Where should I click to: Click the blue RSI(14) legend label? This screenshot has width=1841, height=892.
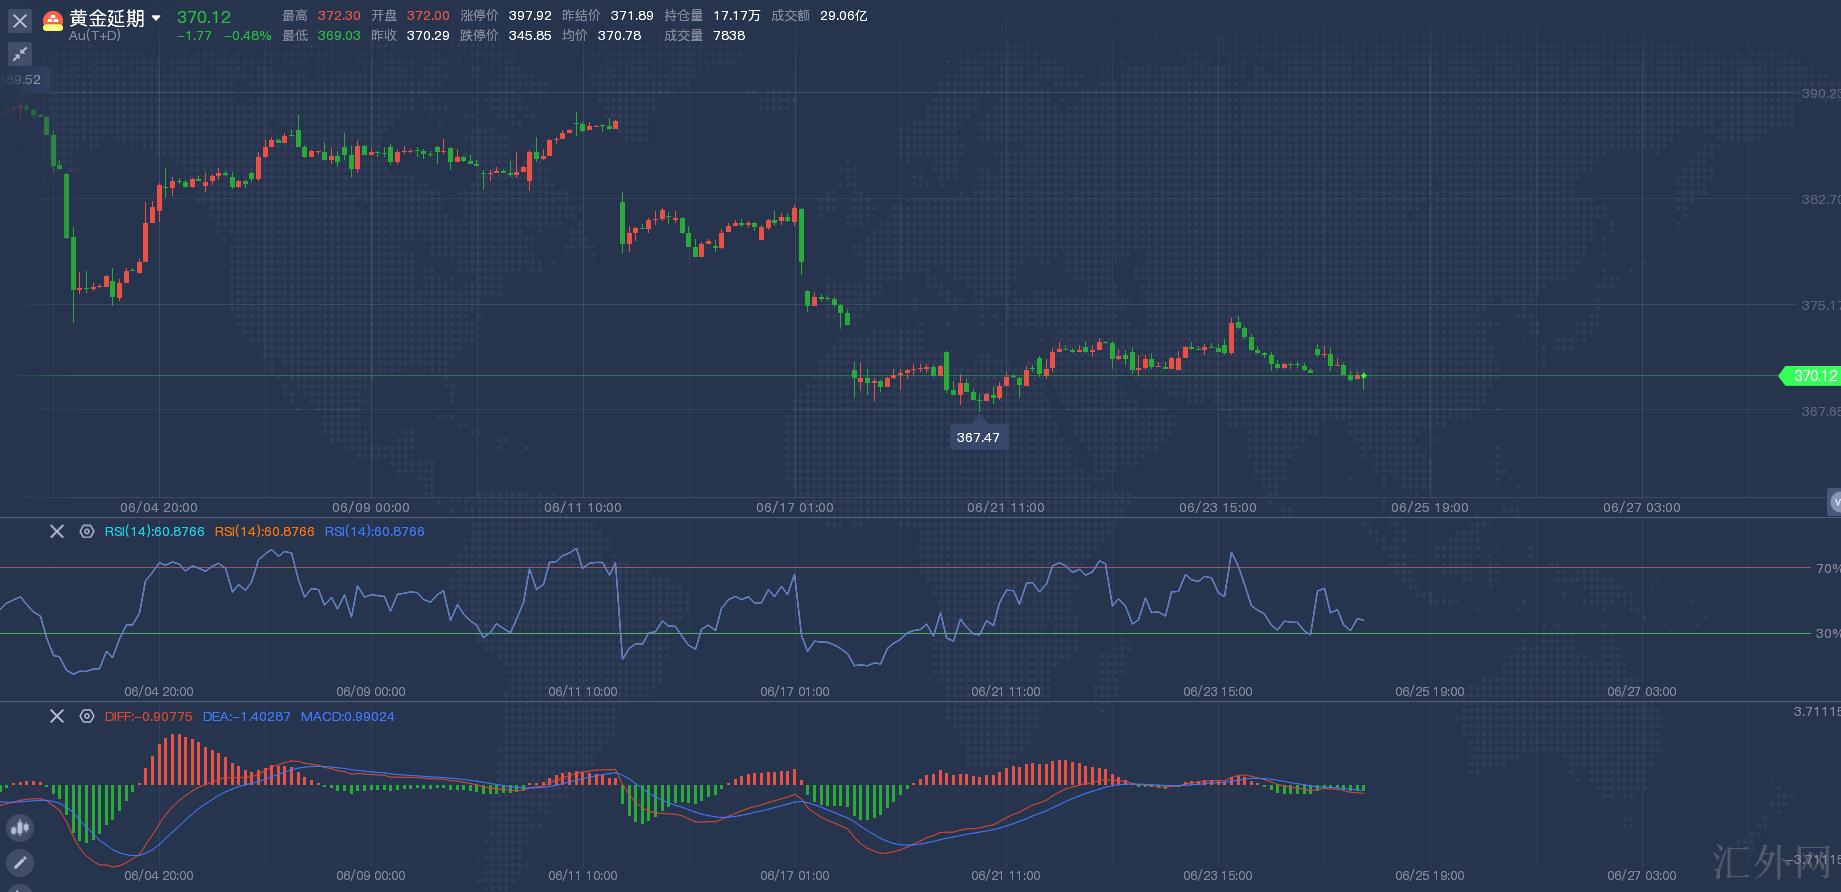(x=374, y=532)
